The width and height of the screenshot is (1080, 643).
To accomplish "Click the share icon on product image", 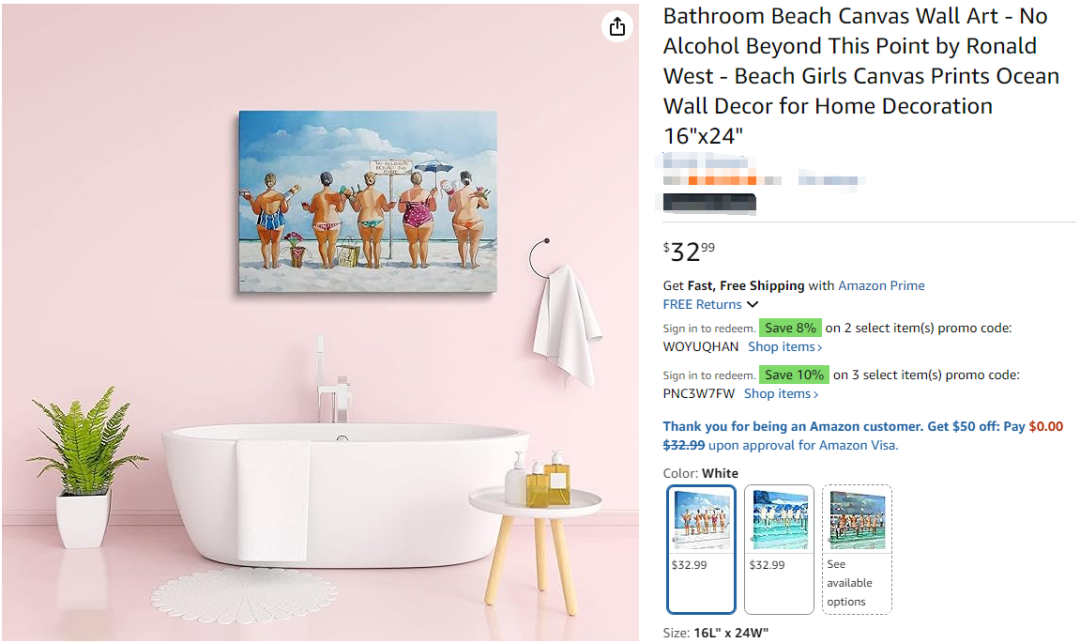I will [x=617, y=26].
